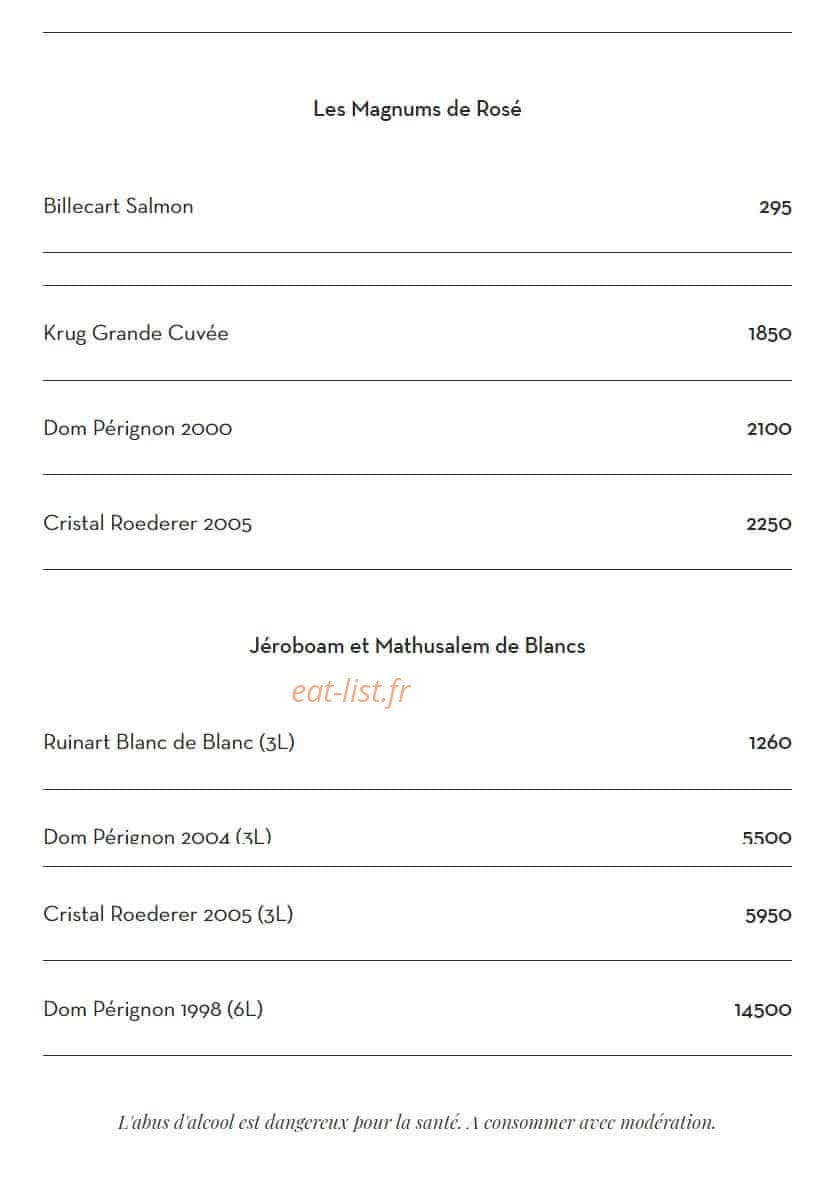Image resolution: width=826 pixels, height=1187 pixels.
Task: Click the 1850 price
Action: click(x=770, y=334)
